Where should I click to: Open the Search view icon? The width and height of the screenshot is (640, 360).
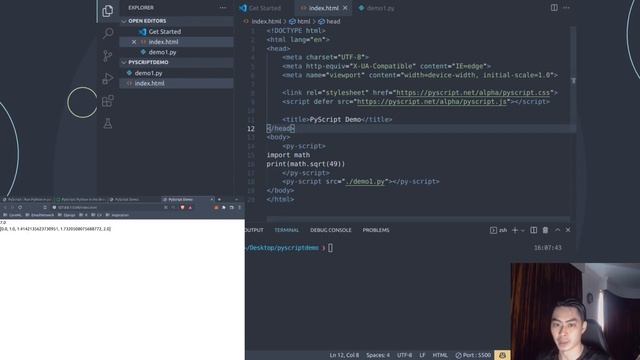[x=108, y=33]
